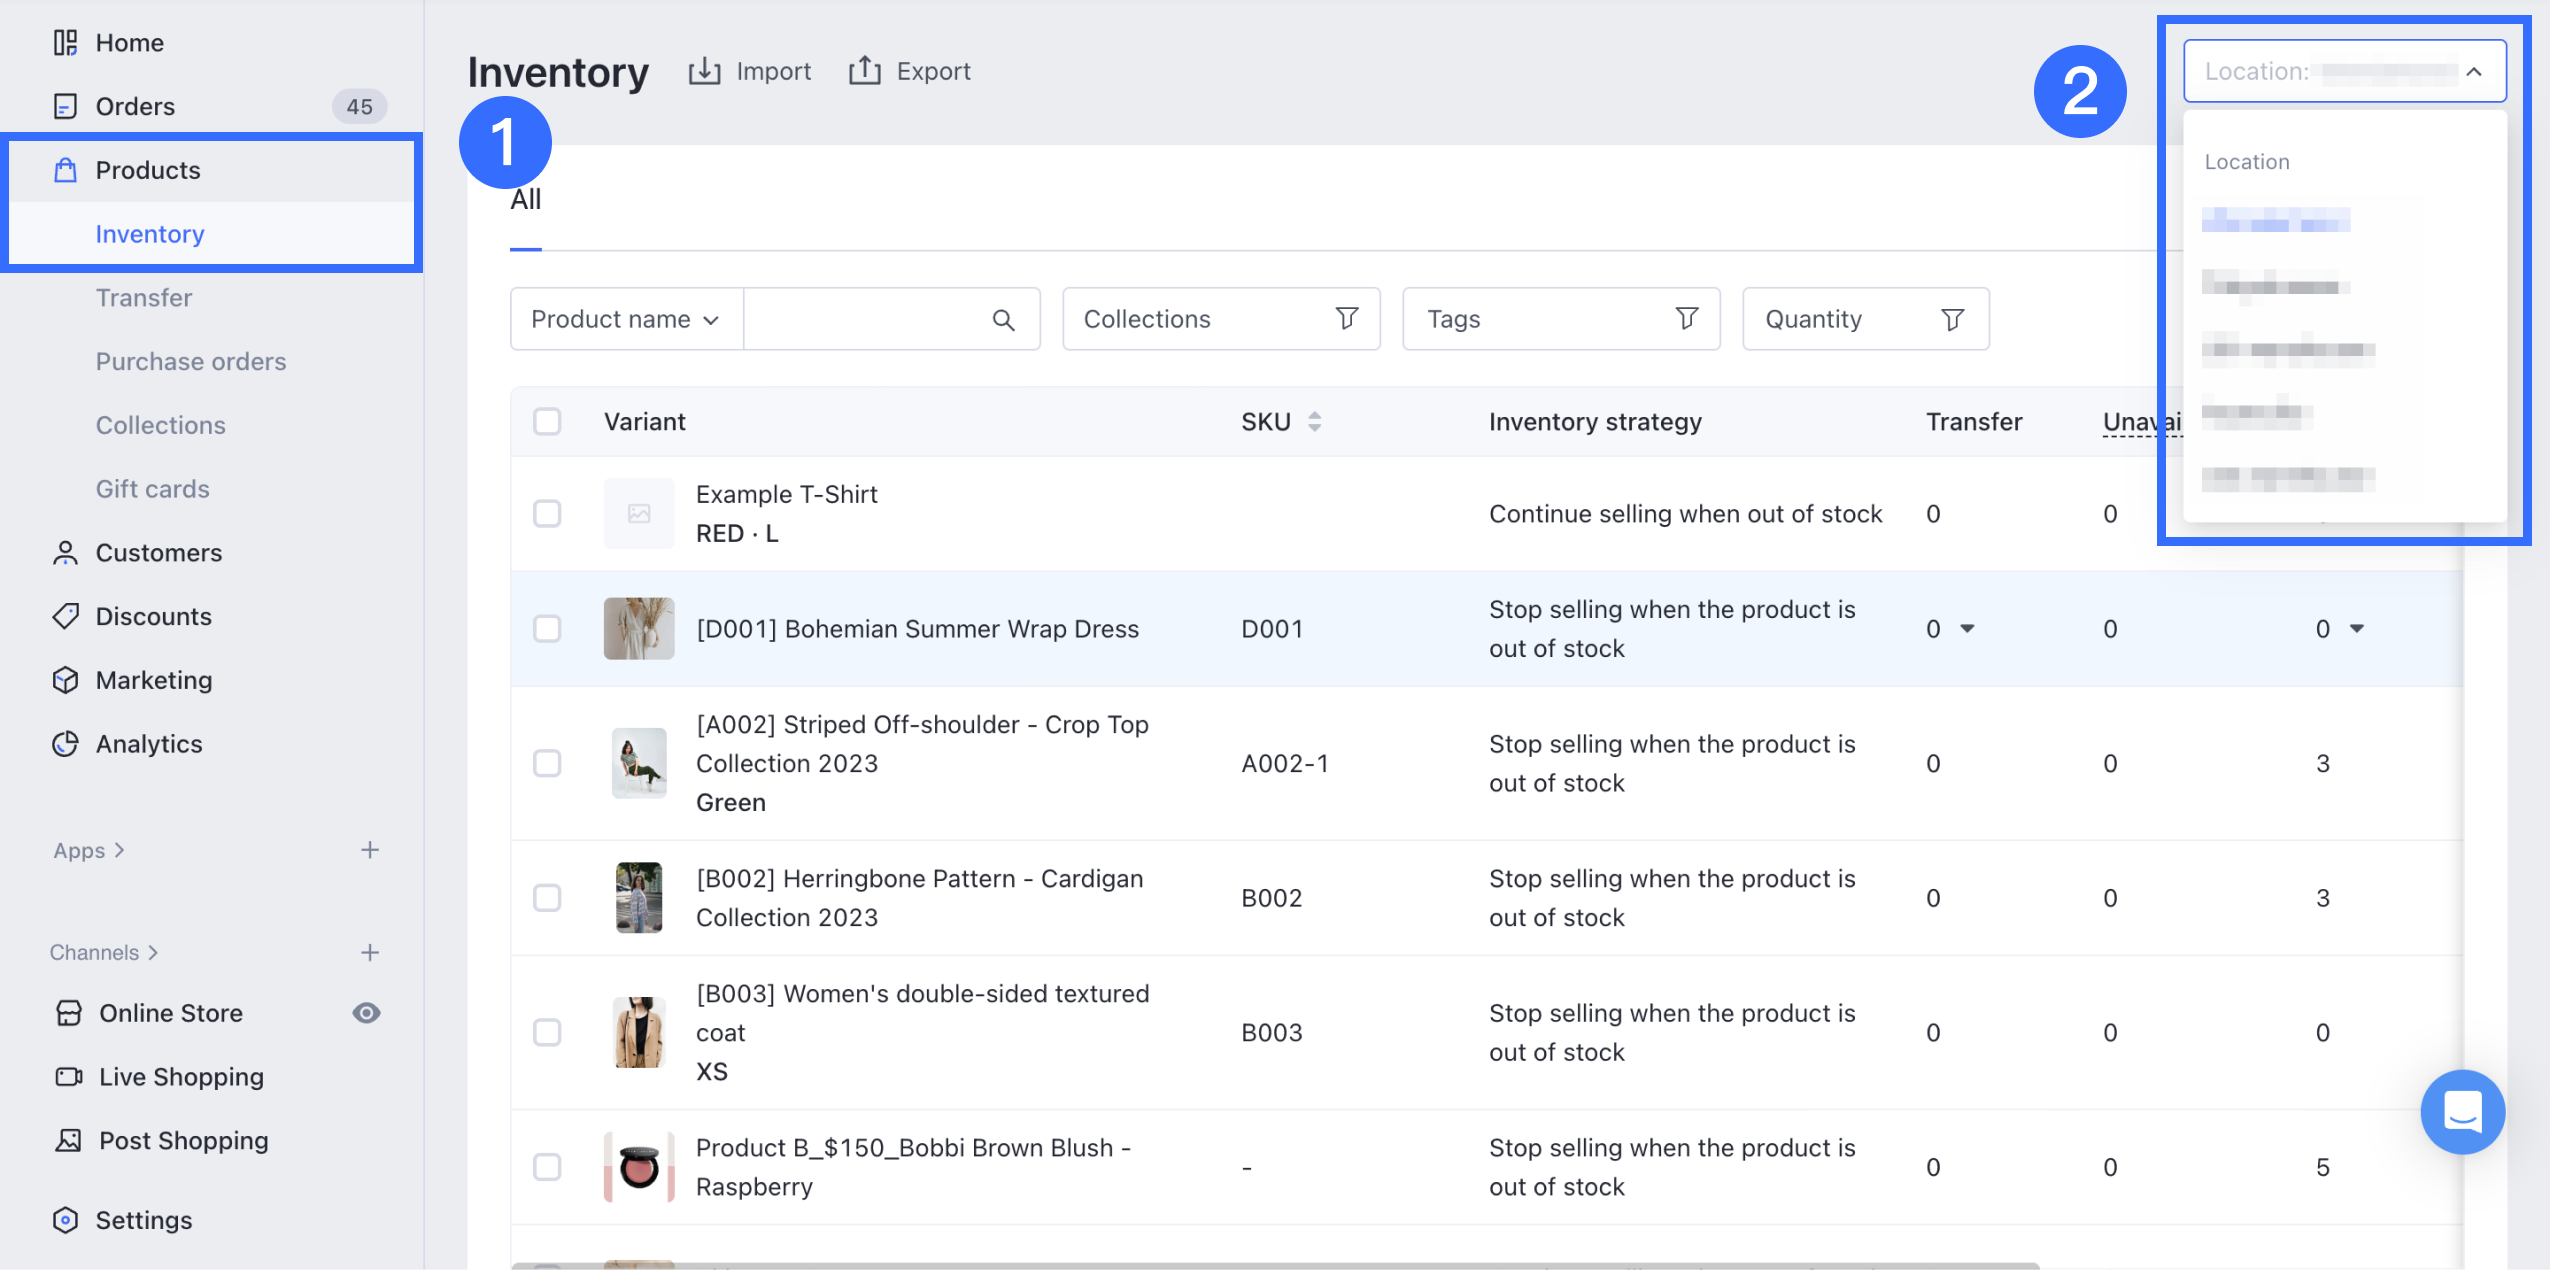Click the Export button label

tap(933, 71)
